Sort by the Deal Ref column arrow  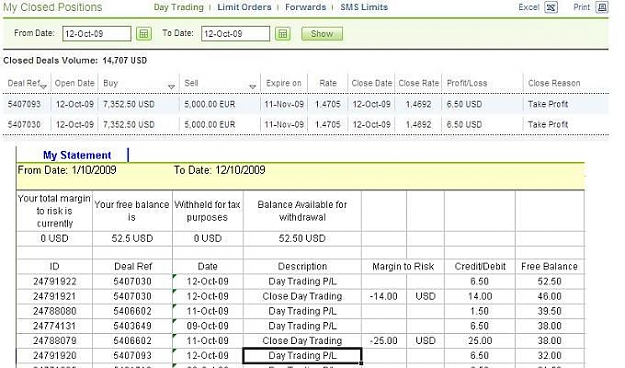(x=44, y=87)
